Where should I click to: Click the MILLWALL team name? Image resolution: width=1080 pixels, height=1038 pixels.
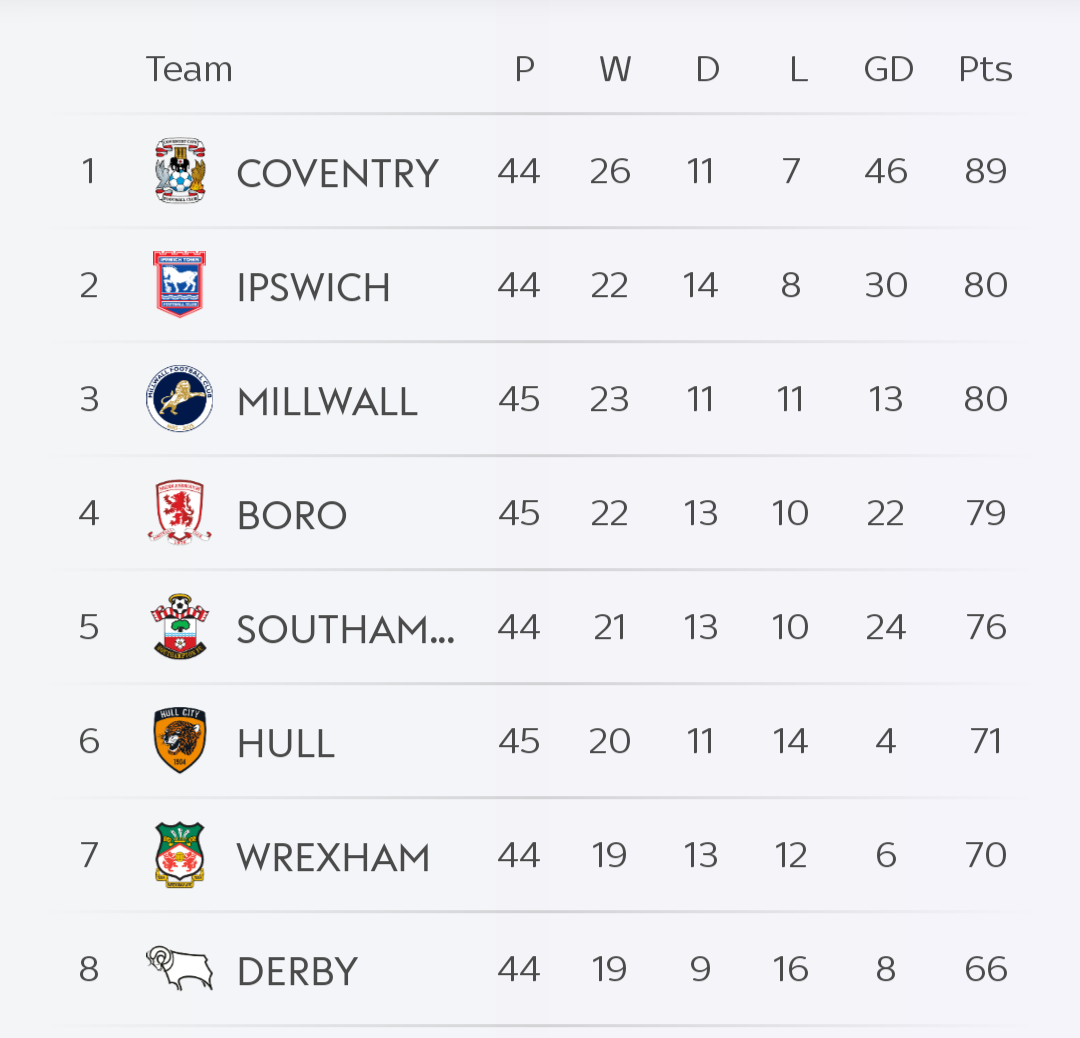(327, 402)
